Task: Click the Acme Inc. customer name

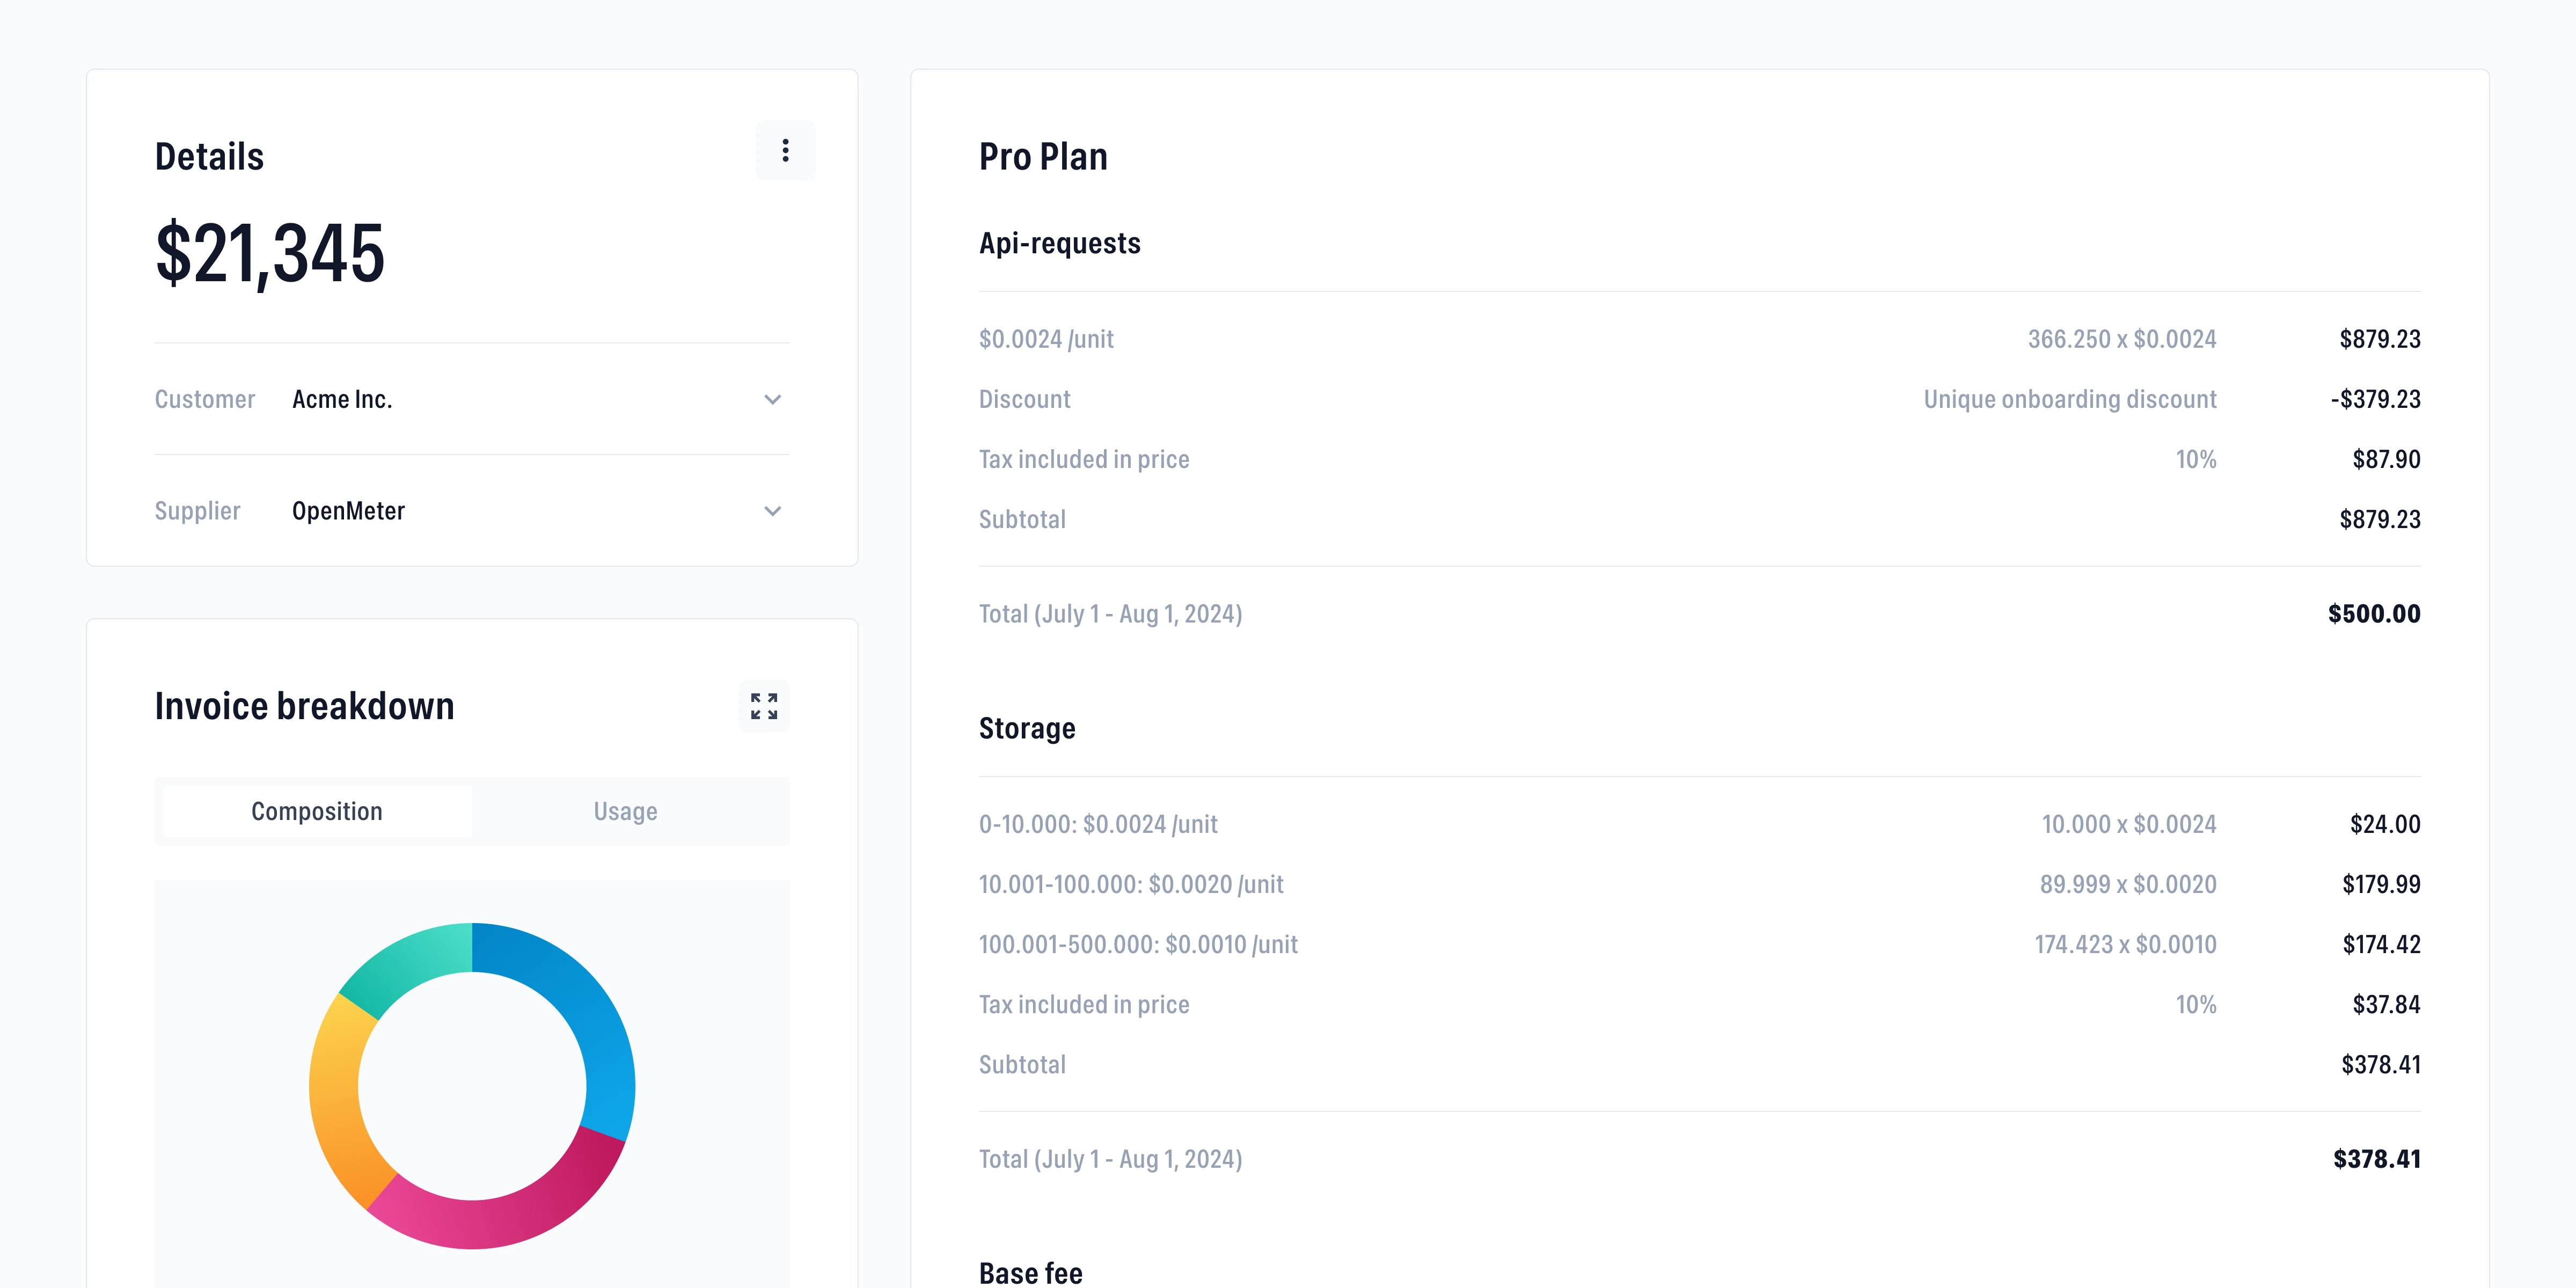Action: (342, 399)
